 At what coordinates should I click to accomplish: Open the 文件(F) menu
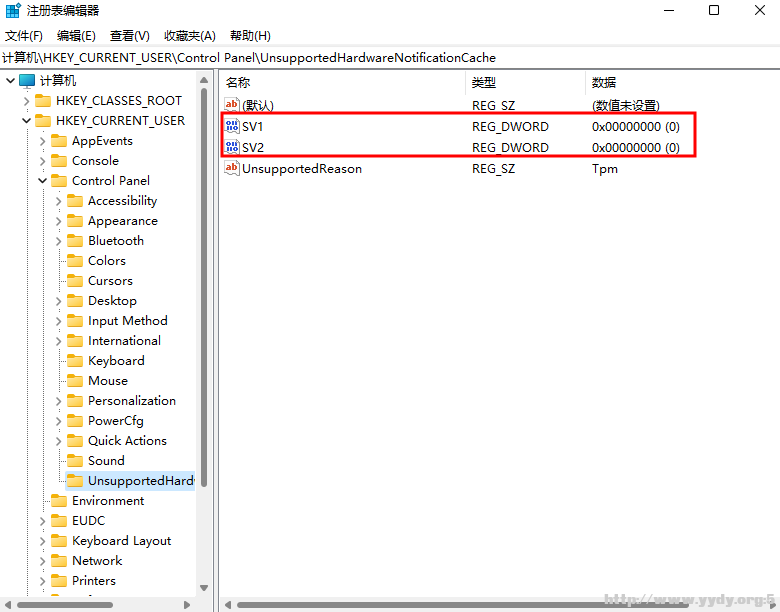pyautogui.click(x=23, y=36)
